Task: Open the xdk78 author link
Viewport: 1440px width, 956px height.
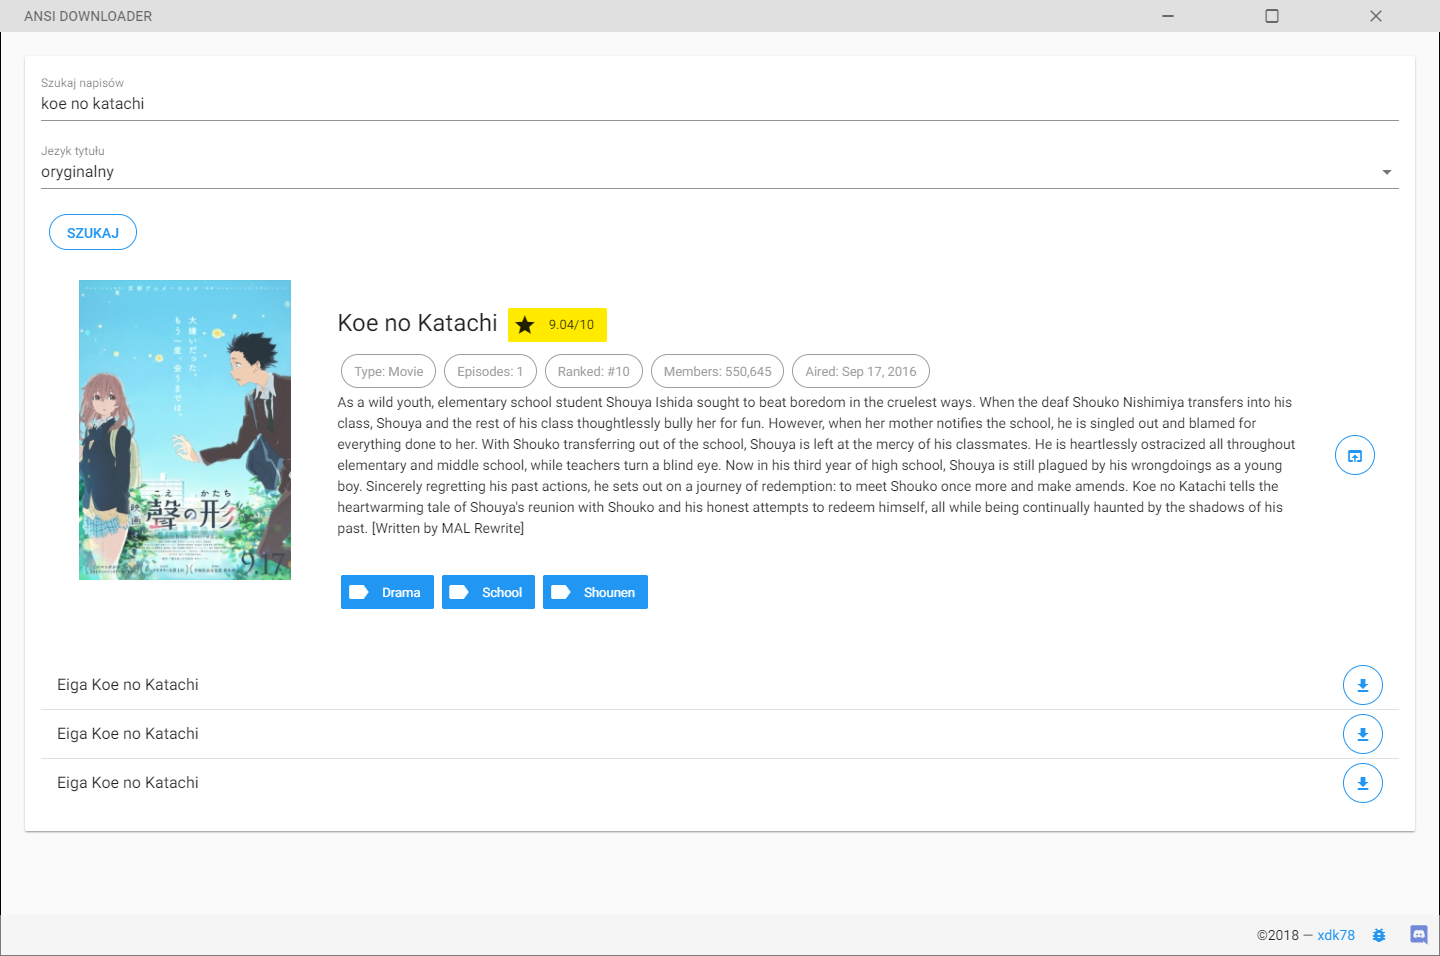Action: pos(1336,935)
